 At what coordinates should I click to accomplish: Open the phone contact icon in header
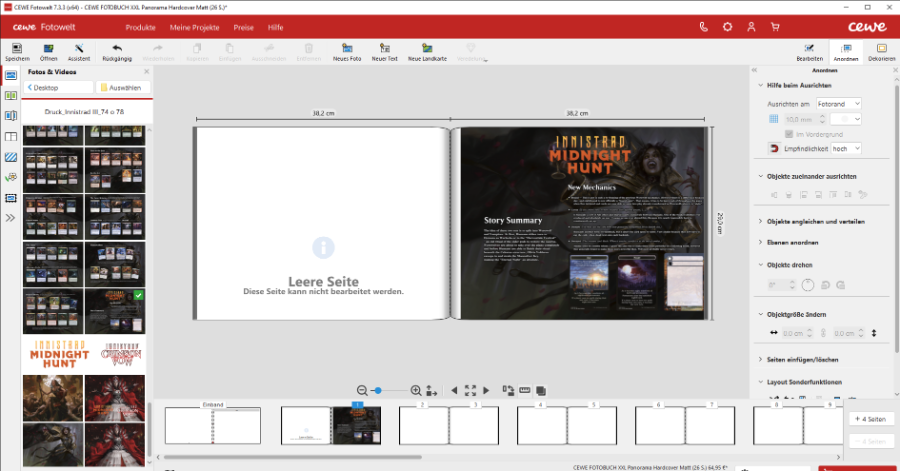click(705, 27)
